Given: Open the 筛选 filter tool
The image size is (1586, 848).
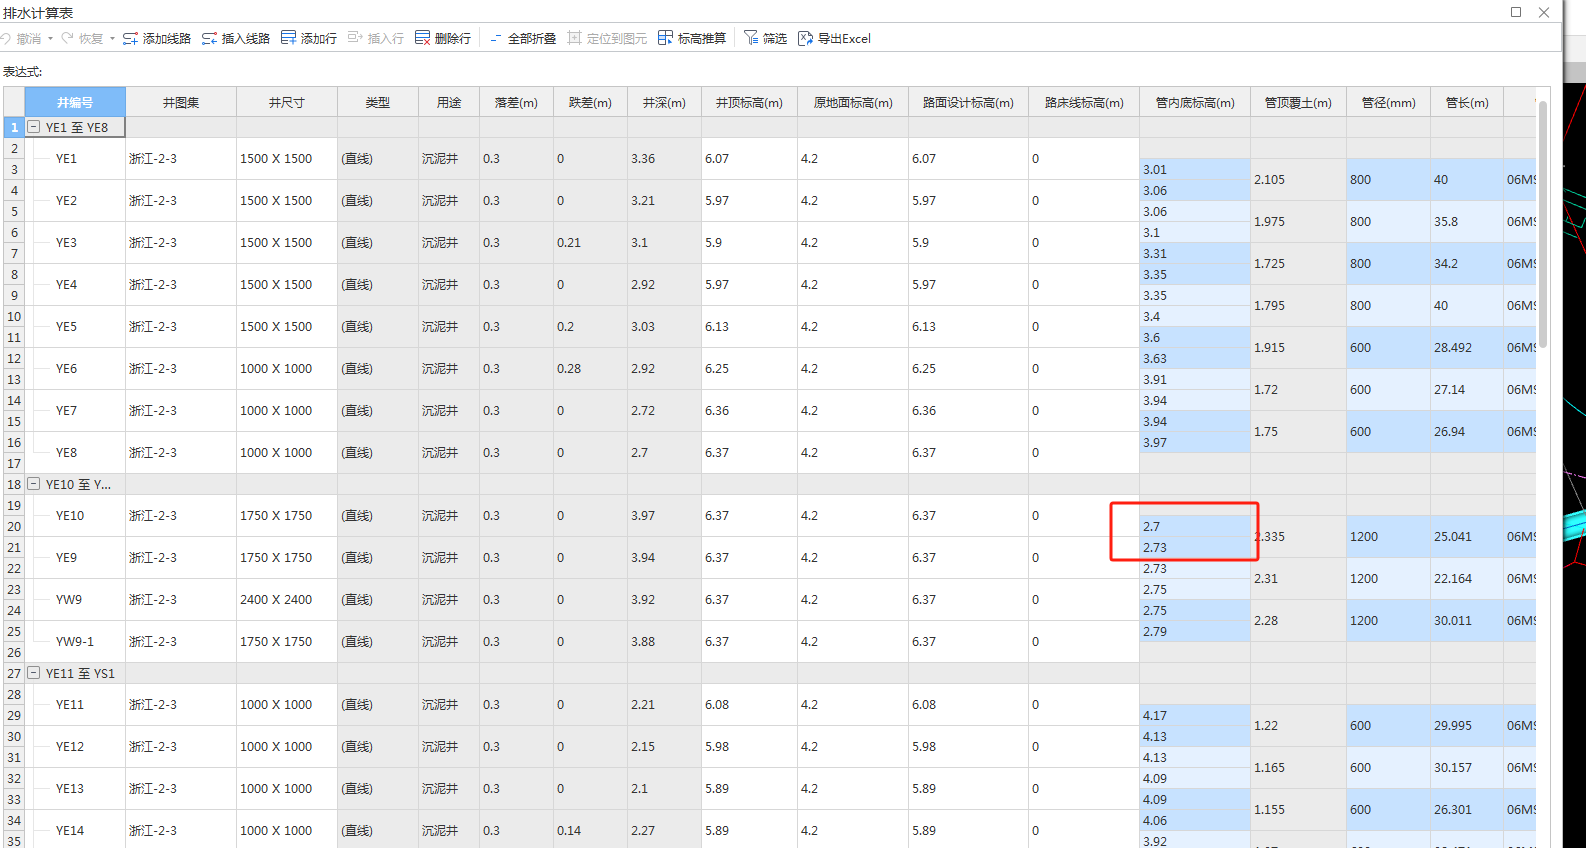Looking at the screenshot, I should 766,38.
